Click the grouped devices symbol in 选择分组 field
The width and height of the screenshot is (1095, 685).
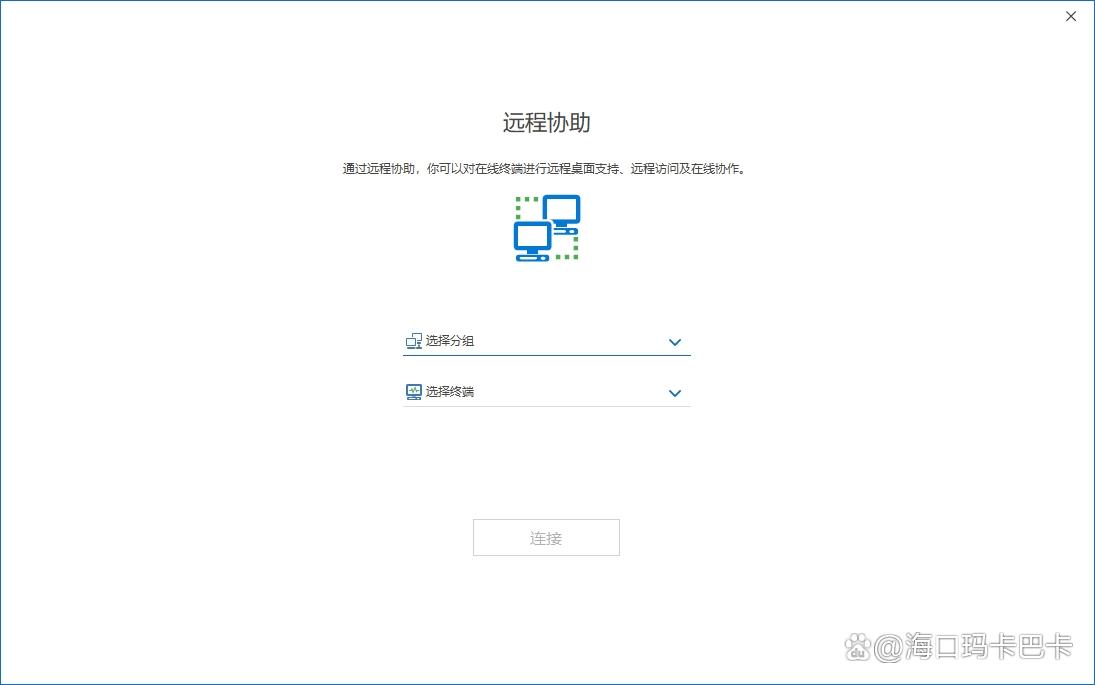[414, 340]
